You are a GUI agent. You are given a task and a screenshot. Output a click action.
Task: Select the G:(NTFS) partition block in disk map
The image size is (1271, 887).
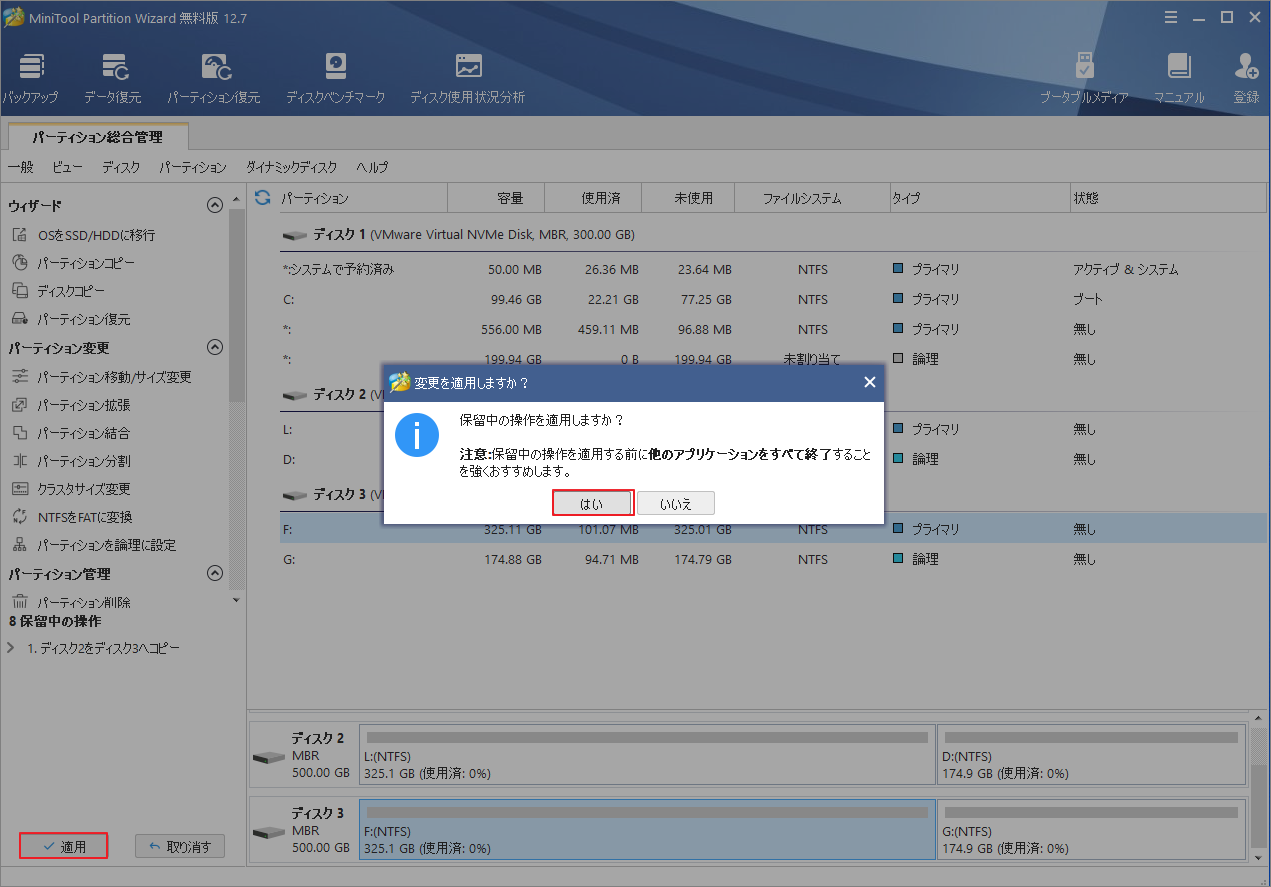(x=1092, y=830)
